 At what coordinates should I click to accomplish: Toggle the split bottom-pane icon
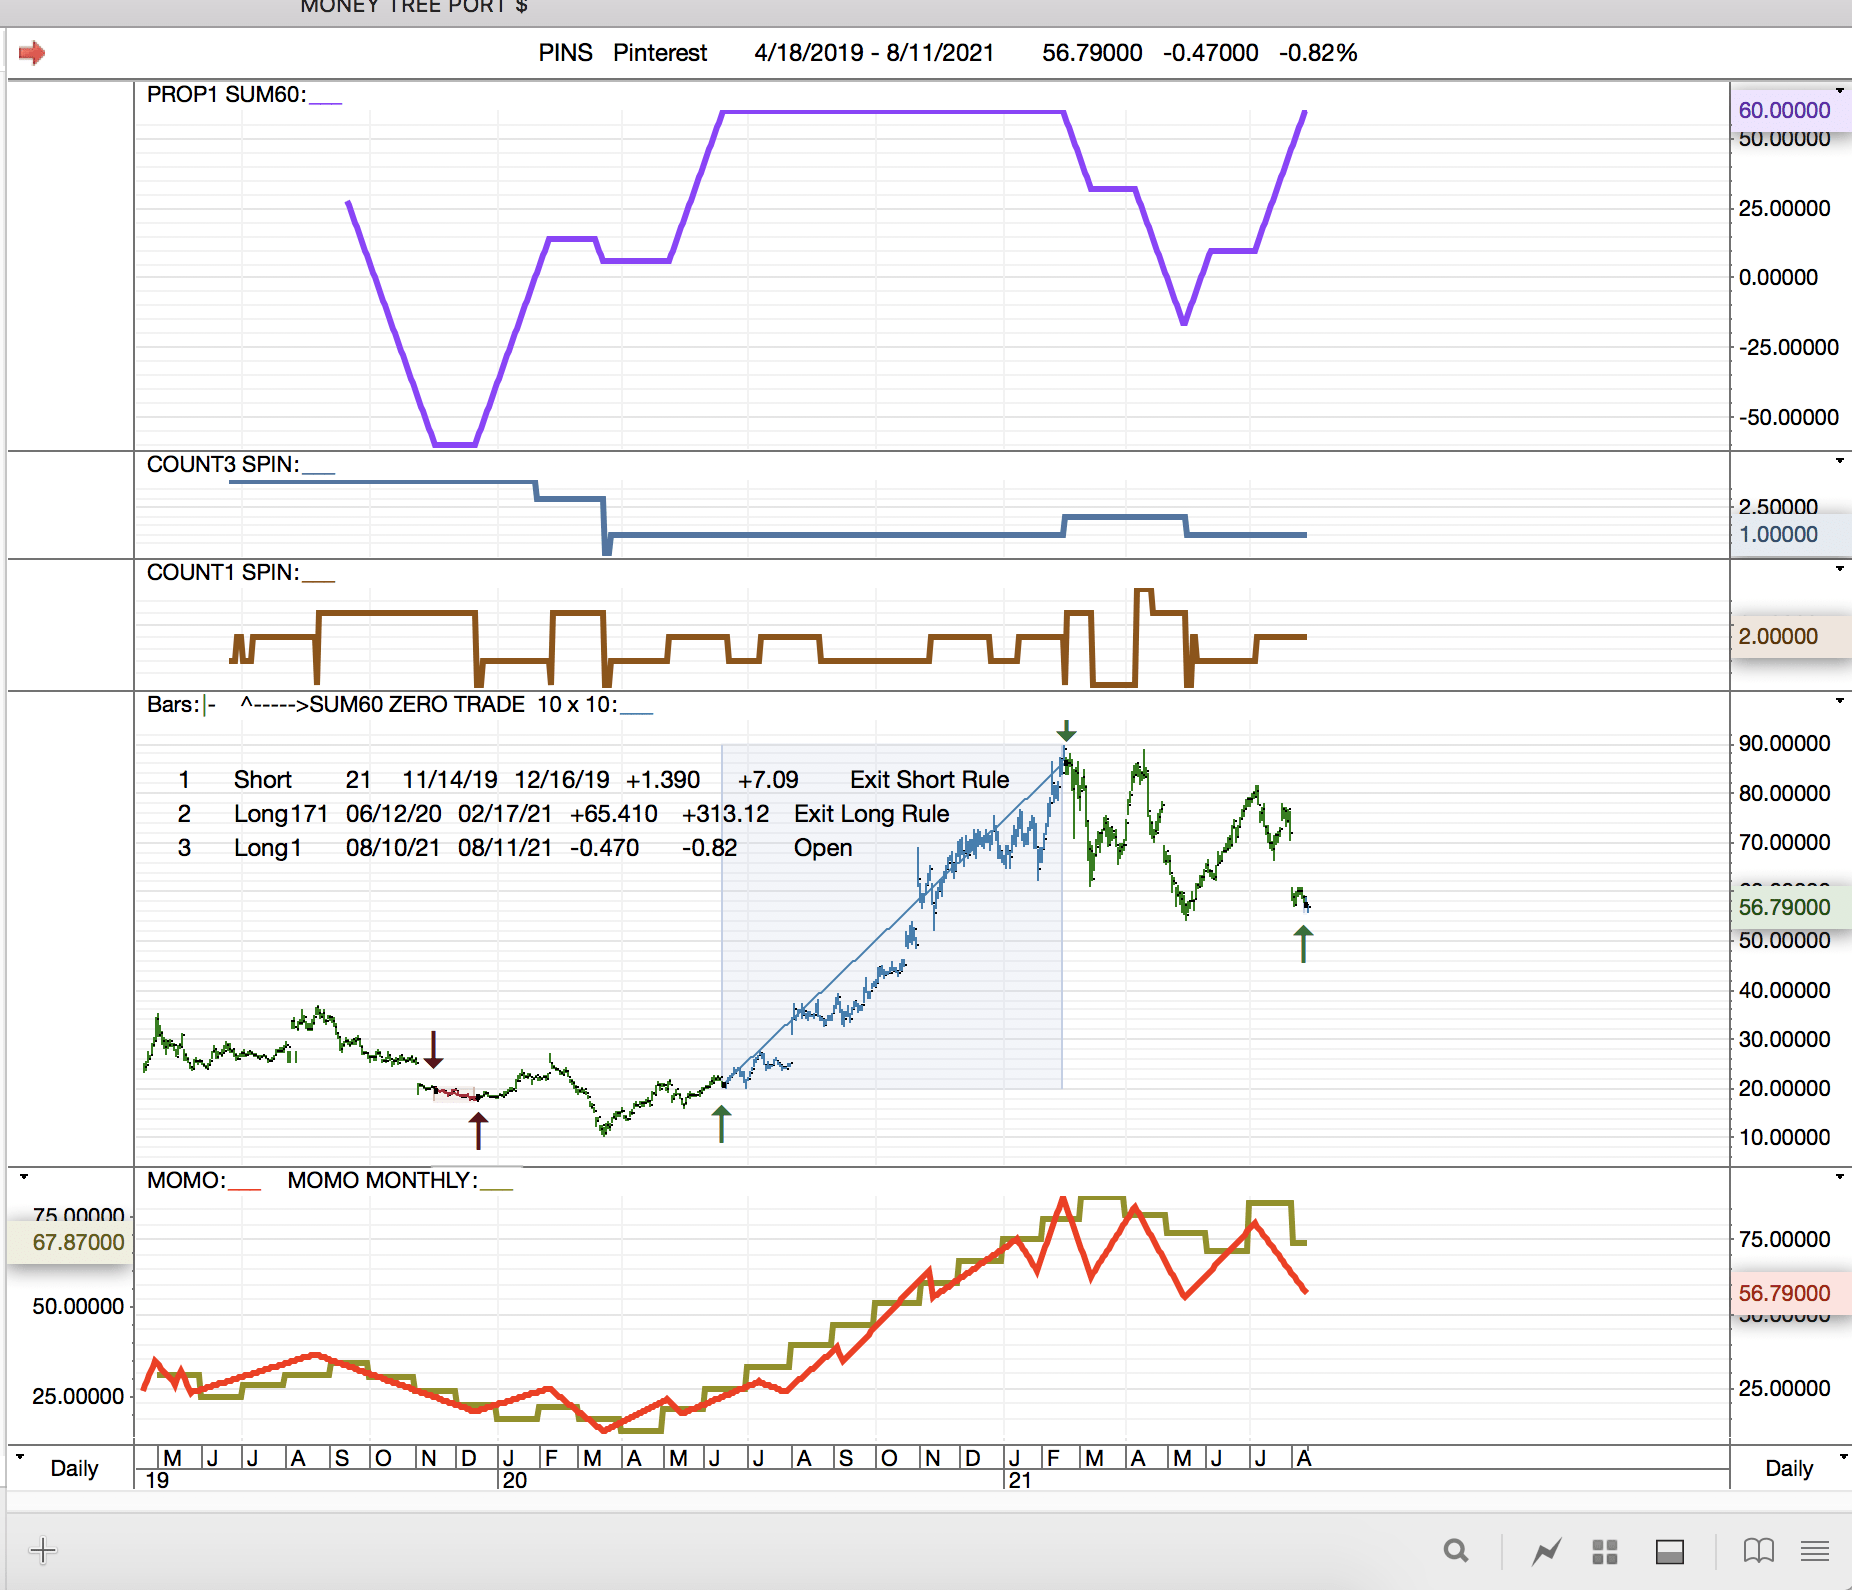[x=1670, y=1551]
